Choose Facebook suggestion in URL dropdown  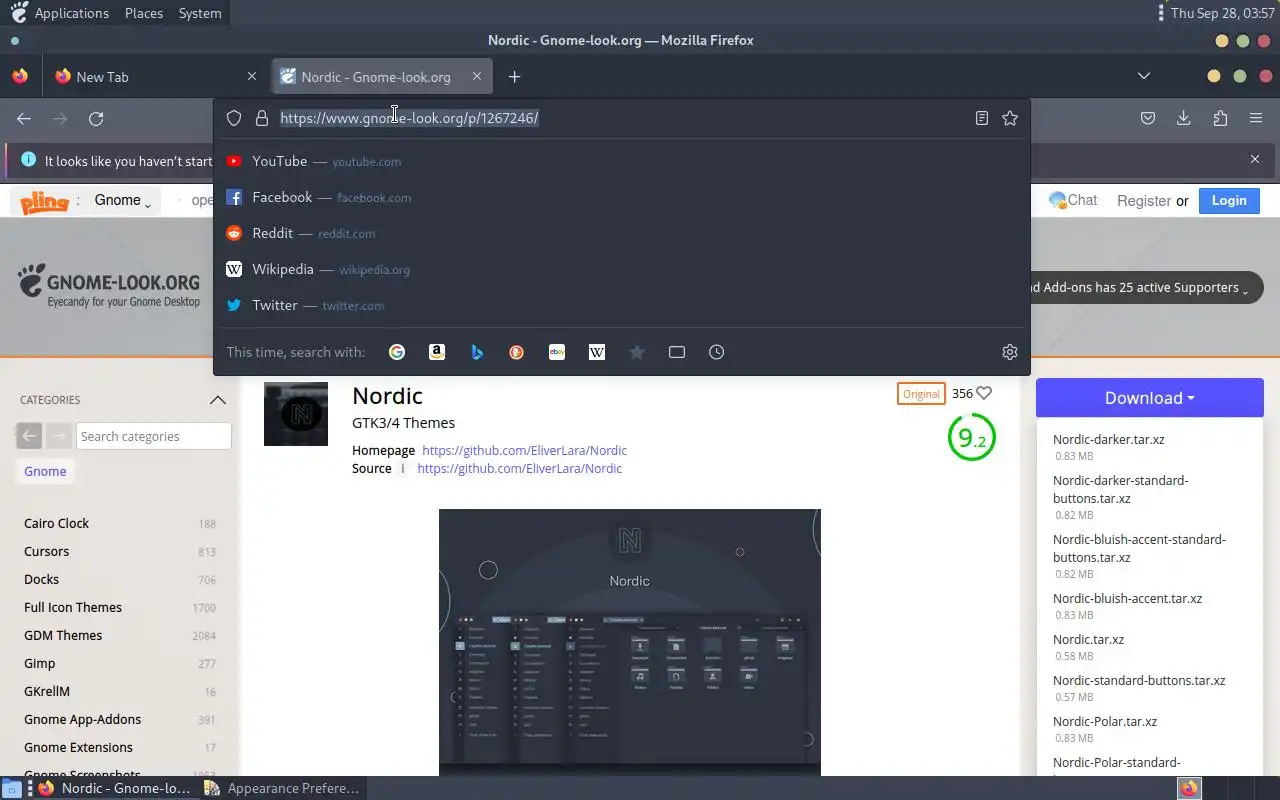622,197
